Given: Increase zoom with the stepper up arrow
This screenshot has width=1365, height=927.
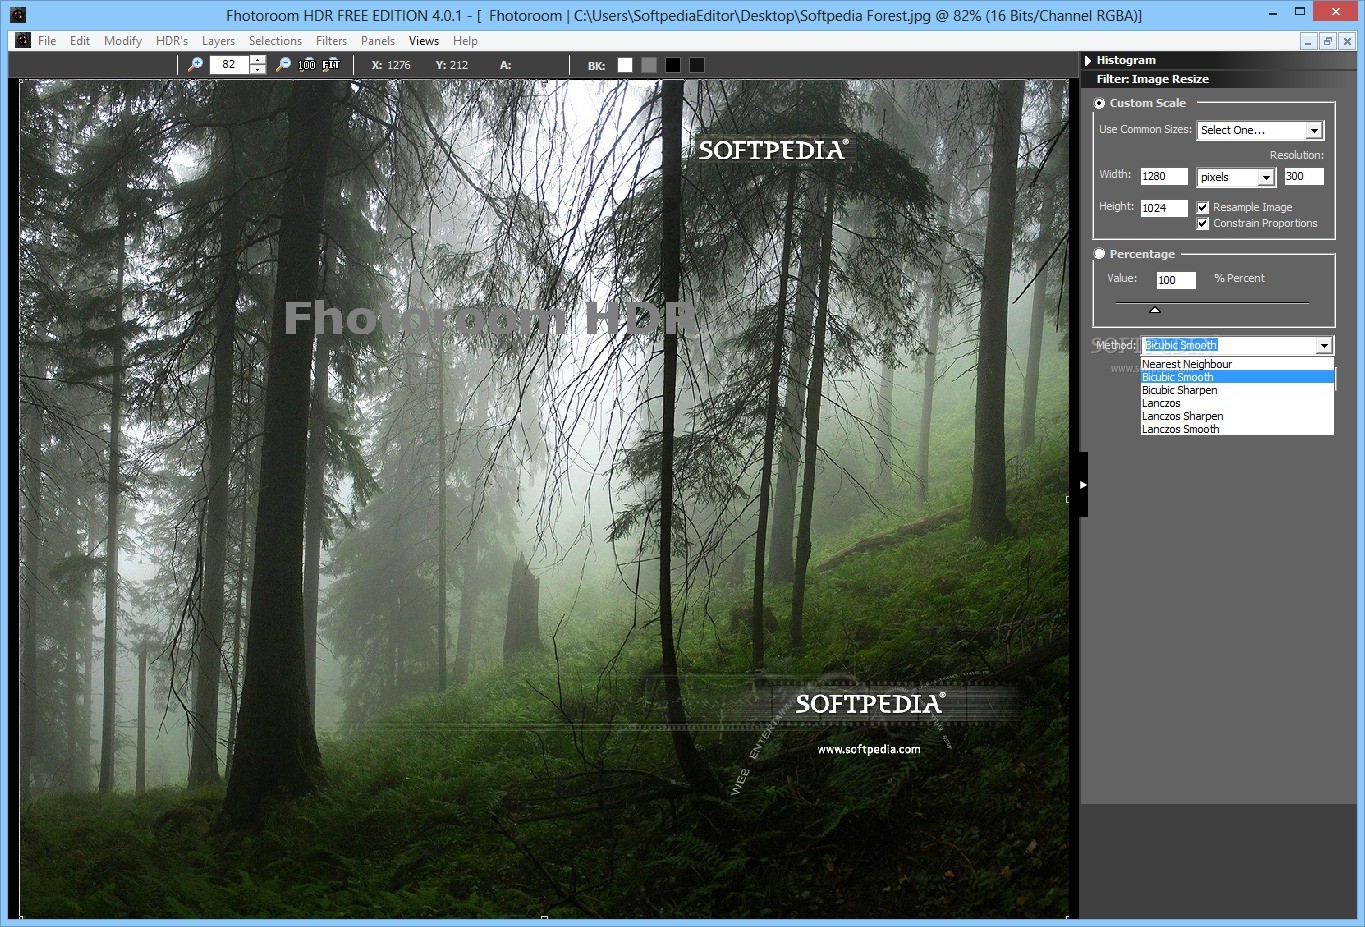Looking at the screenshot, I should (x=258, y=60).
